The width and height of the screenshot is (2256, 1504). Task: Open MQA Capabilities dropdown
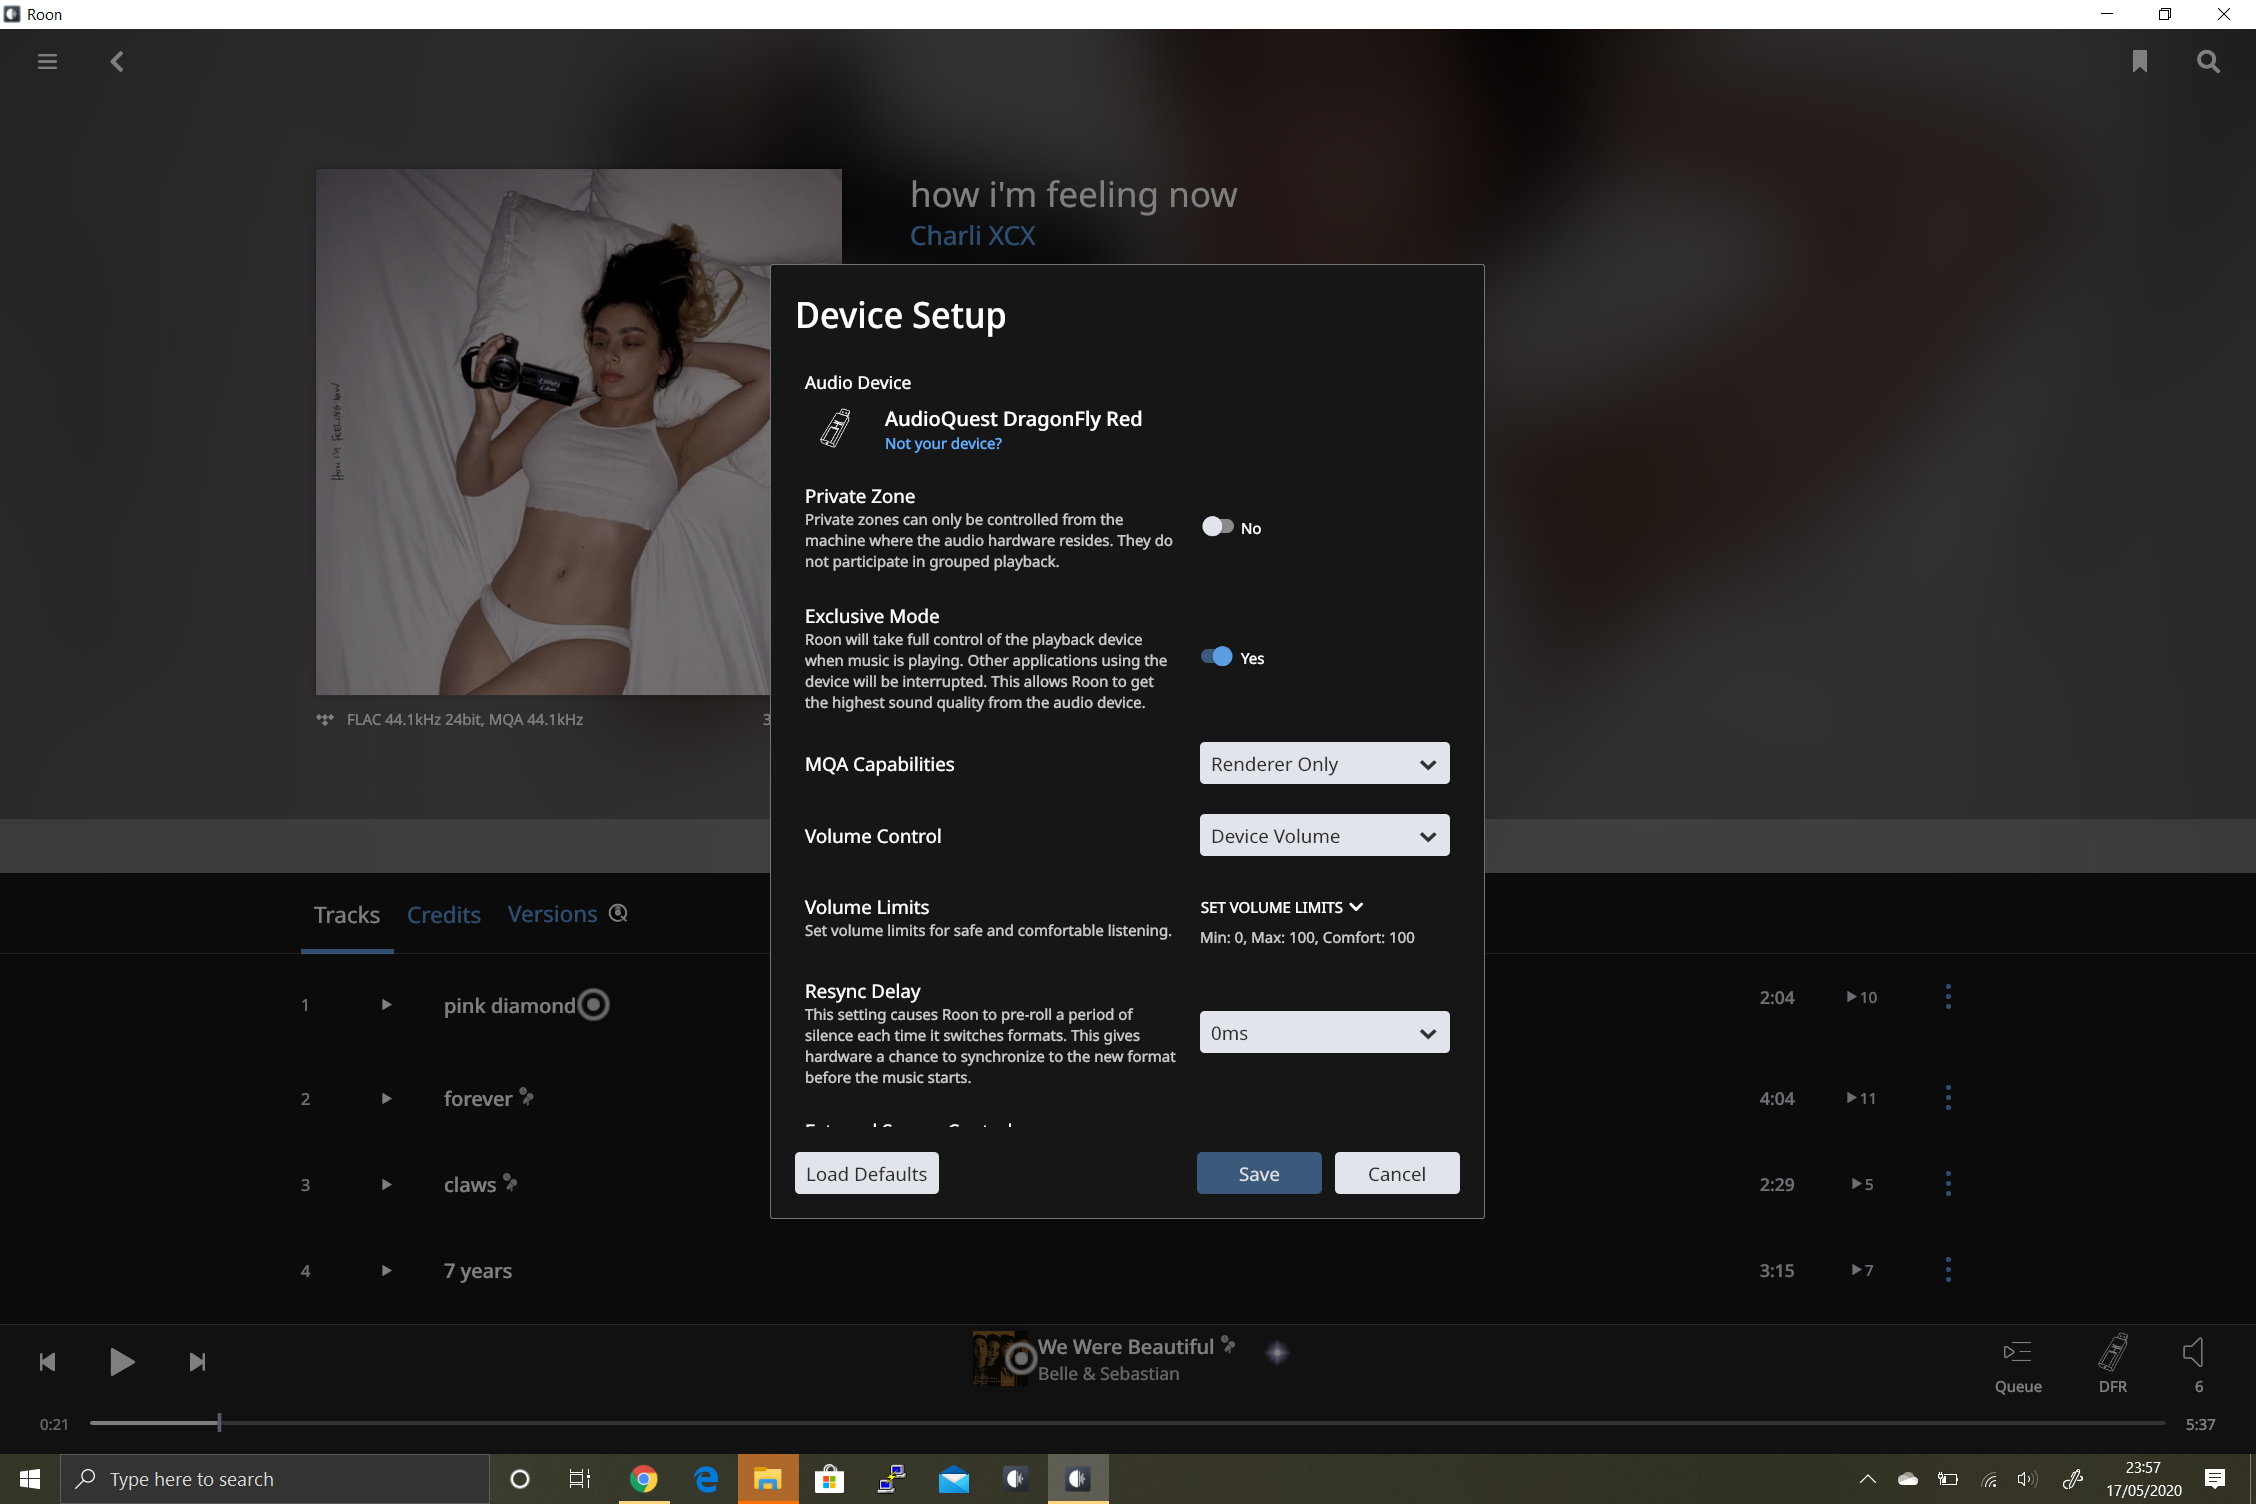coord(1324,763)
